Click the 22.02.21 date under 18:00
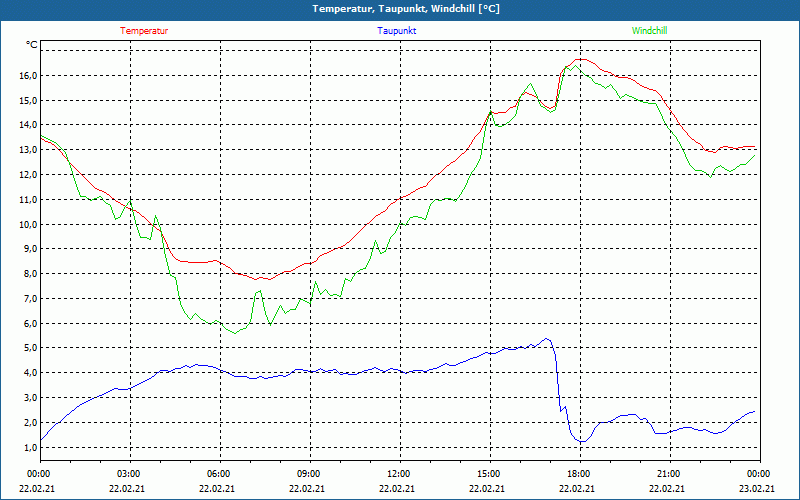The image size is (800, 500). [577, 488]
